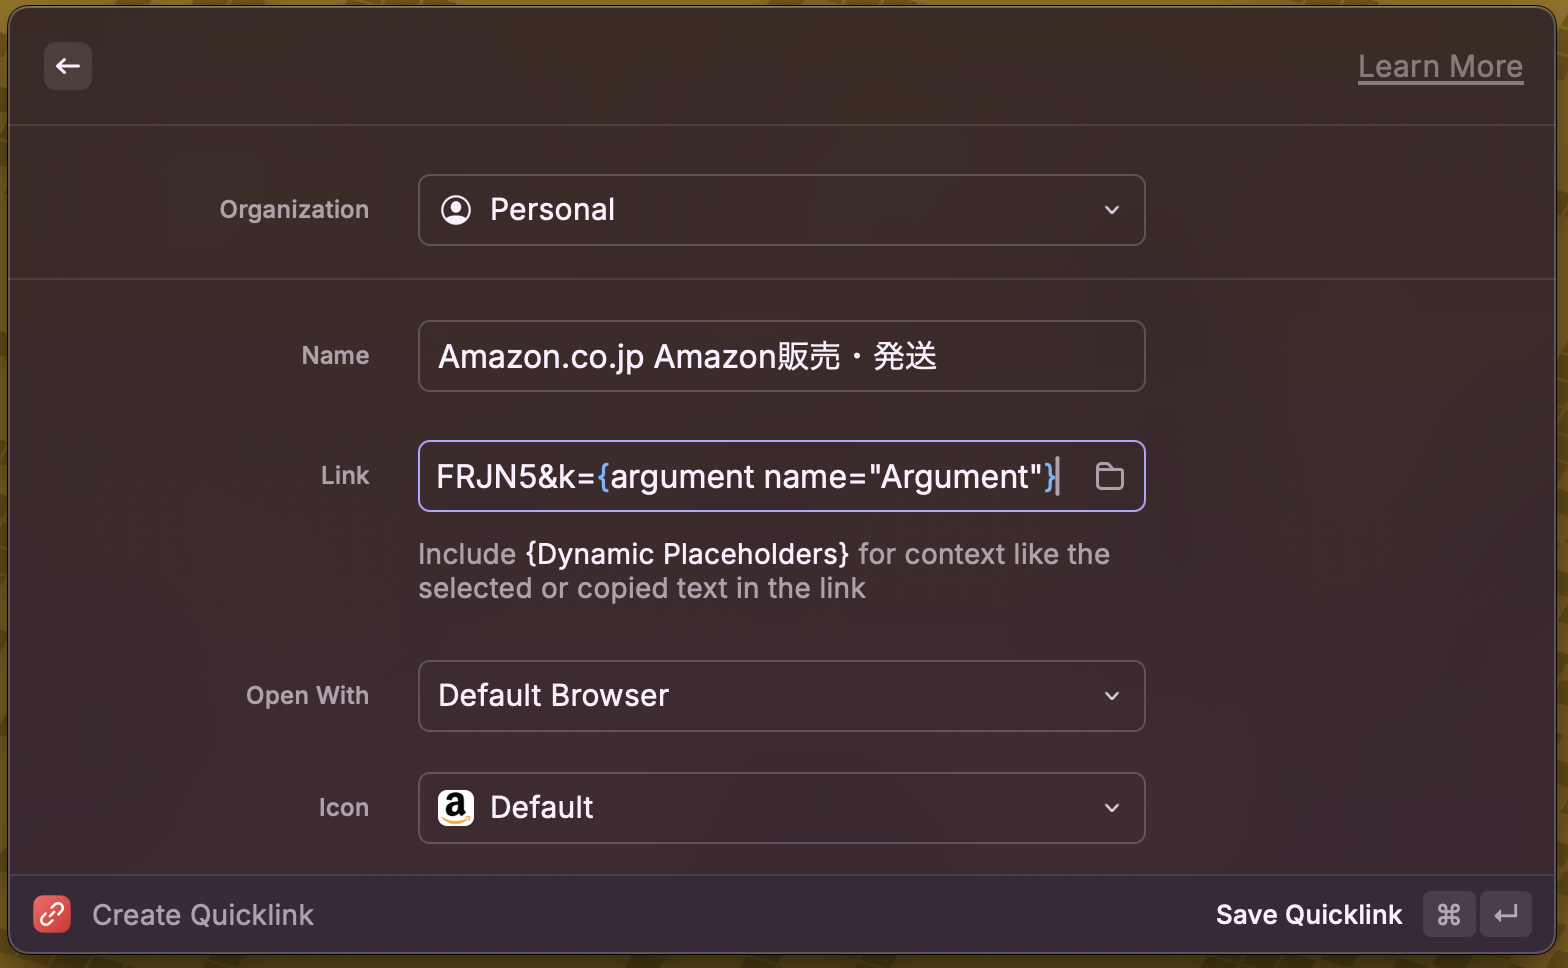
Task: Click the red Create Quicklink link icon
Action: (x=52, y=914)
